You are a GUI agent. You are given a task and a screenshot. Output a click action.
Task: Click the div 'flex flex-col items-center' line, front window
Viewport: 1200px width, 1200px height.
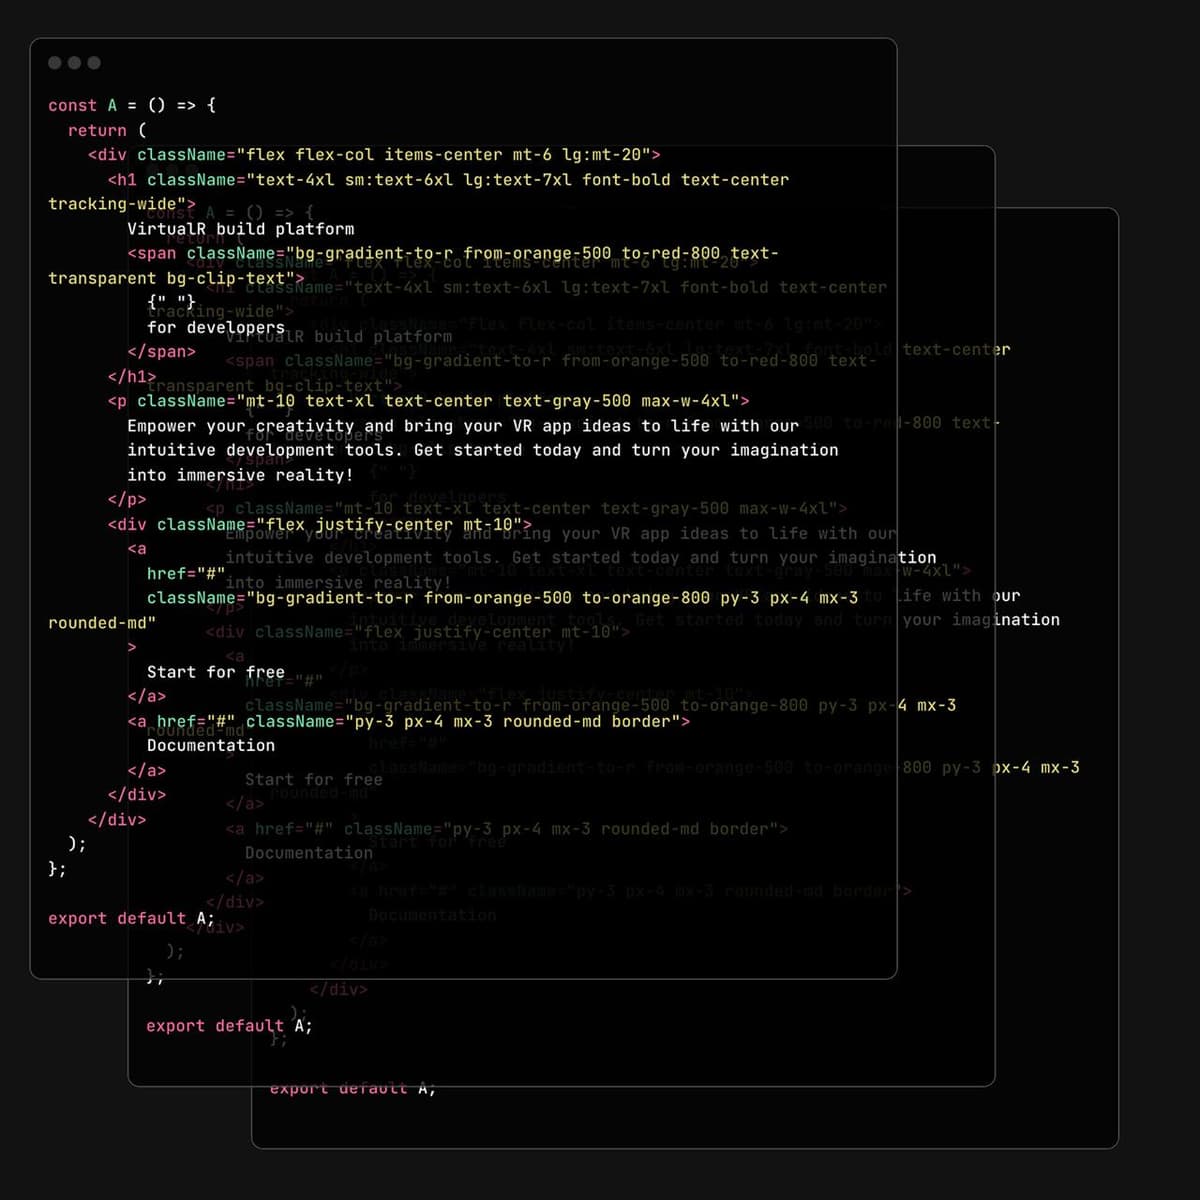click(374, 155)
